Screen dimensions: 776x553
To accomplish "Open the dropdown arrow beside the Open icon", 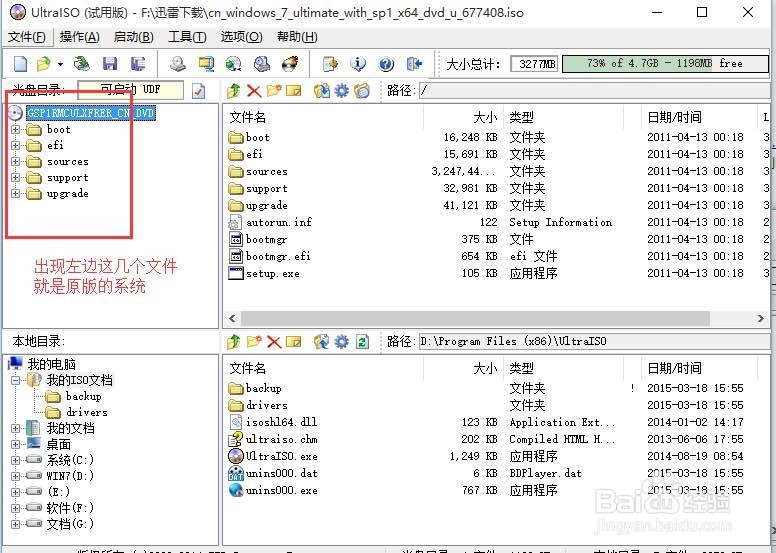I will coord(60,64).
